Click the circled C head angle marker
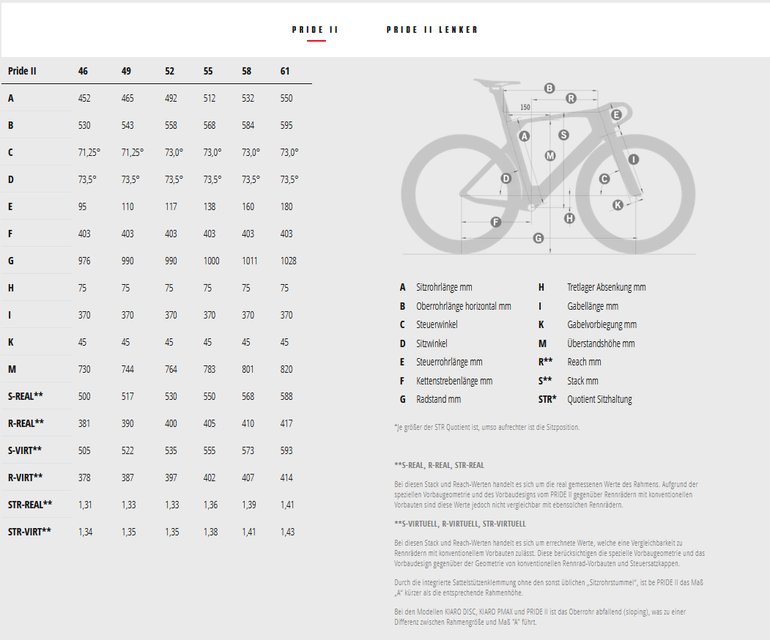The image size is (770, 640). (x=604, y=179)
